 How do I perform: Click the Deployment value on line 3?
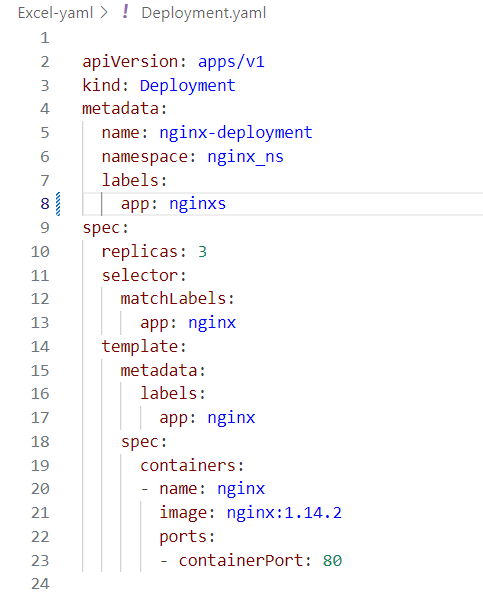tap(187, 86)
